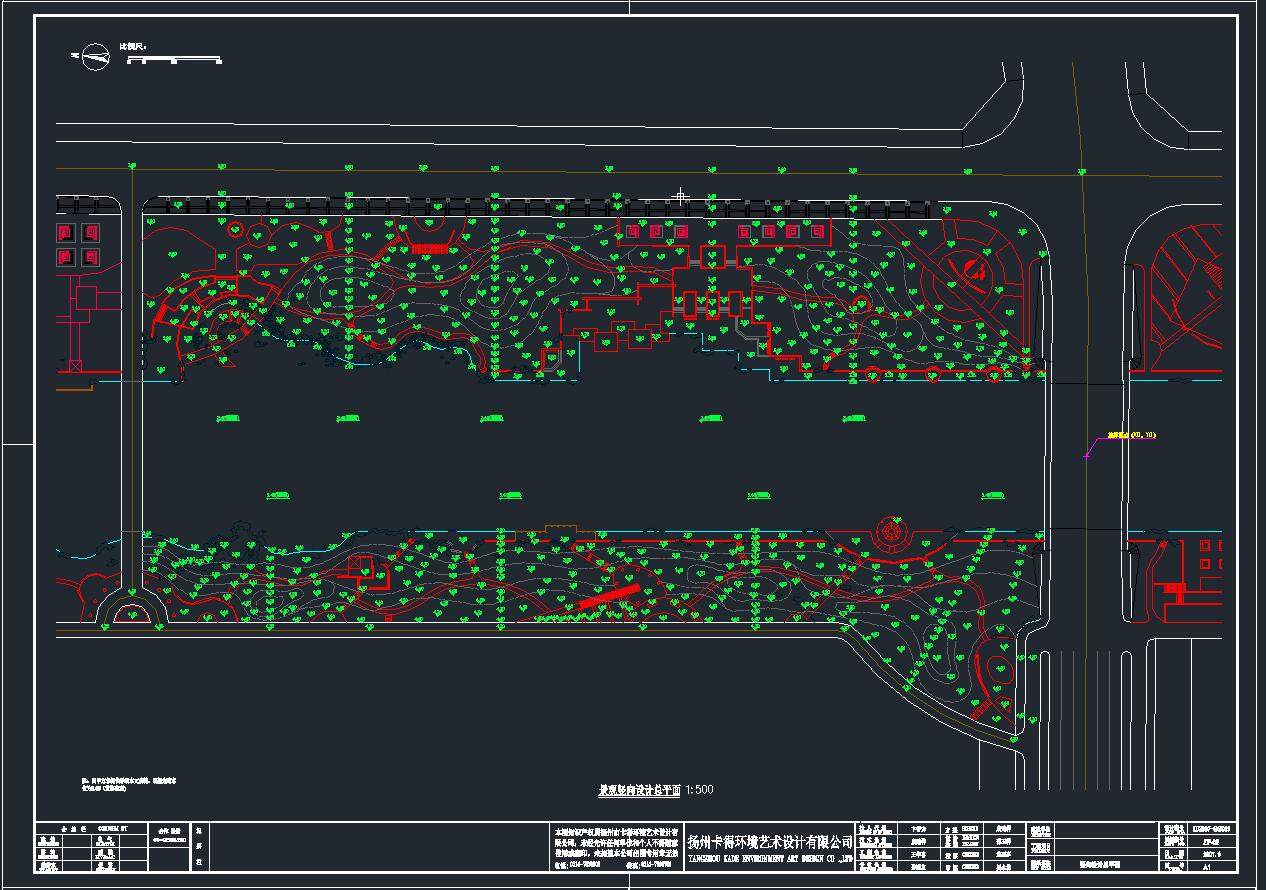Click the copyright notice text block
Viewport: 1266px width, 890px height.
click(617, 842)
